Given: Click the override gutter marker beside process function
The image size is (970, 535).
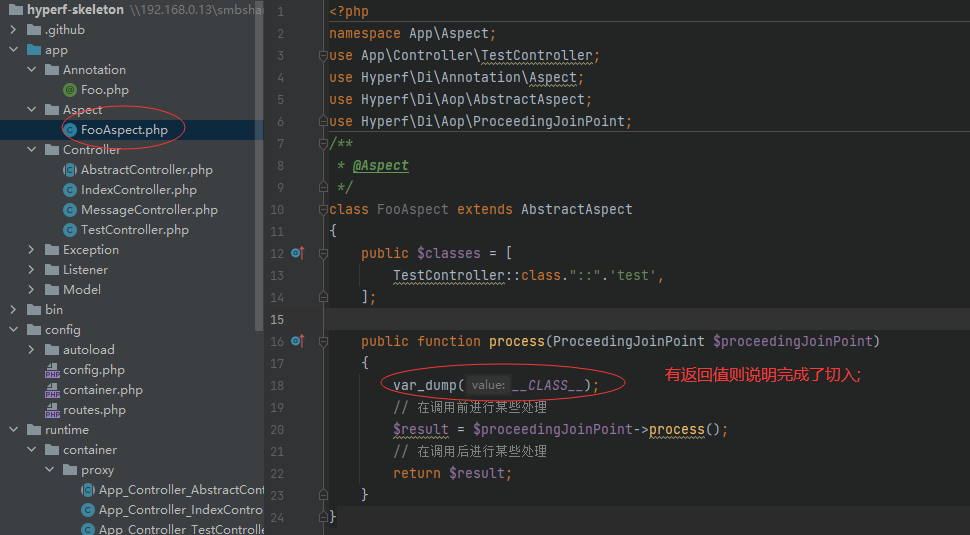Looking at the screenshot, I should click(297, 341).
